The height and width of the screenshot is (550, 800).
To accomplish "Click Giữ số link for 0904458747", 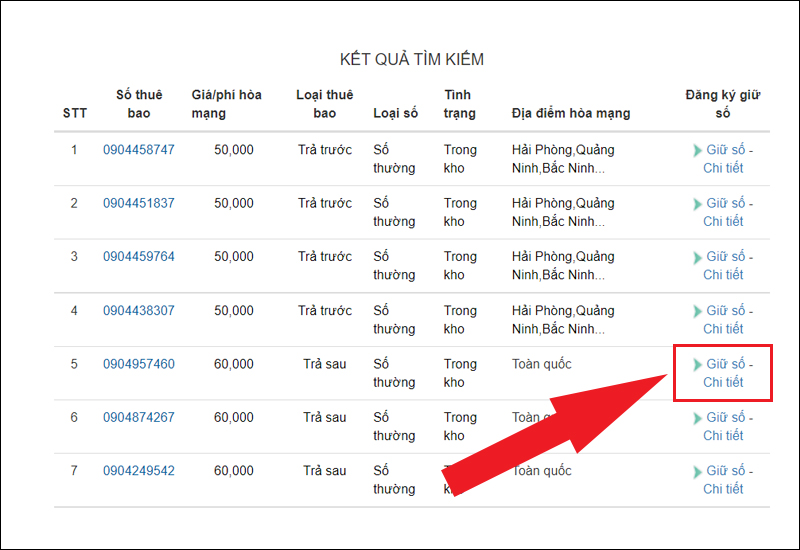I will coord(726,150).
